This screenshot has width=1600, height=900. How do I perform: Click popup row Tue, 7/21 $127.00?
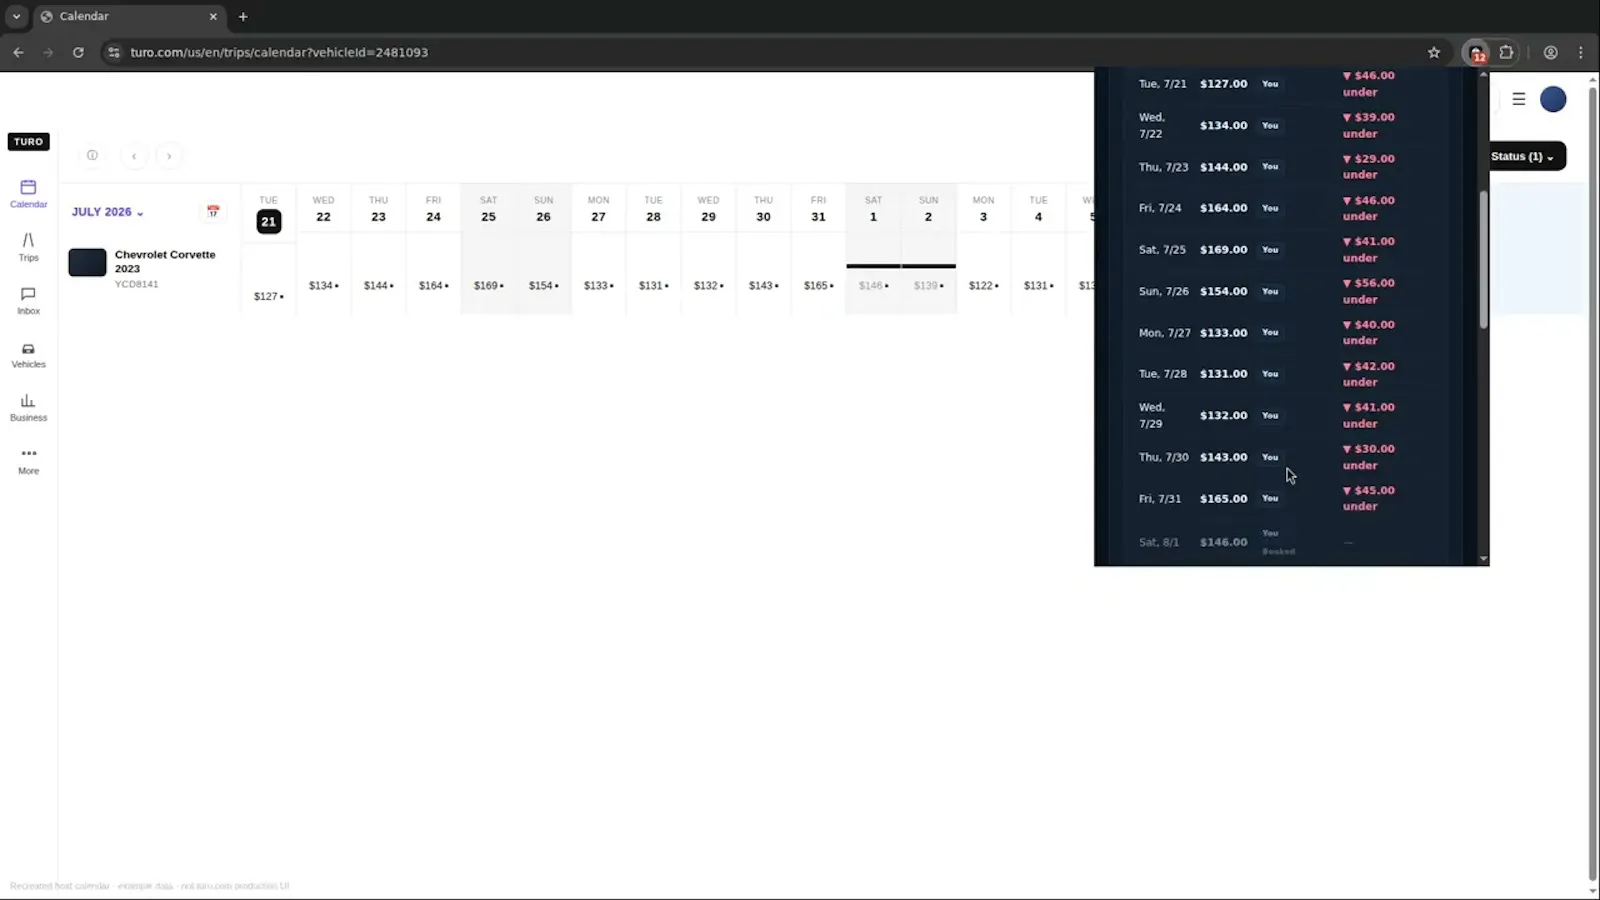[1286, 84]
